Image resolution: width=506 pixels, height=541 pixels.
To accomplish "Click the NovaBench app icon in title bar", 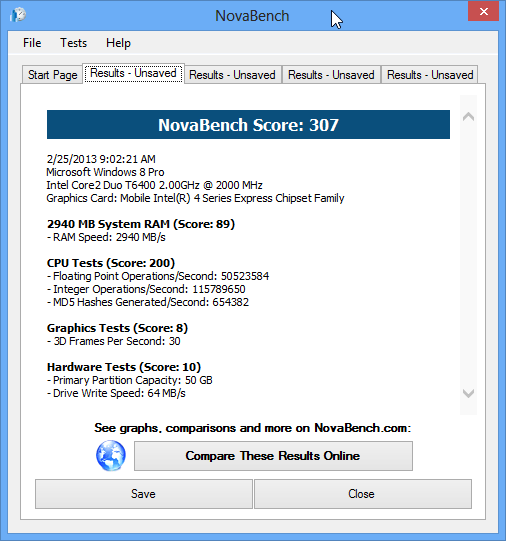I will tap(18, 15).
